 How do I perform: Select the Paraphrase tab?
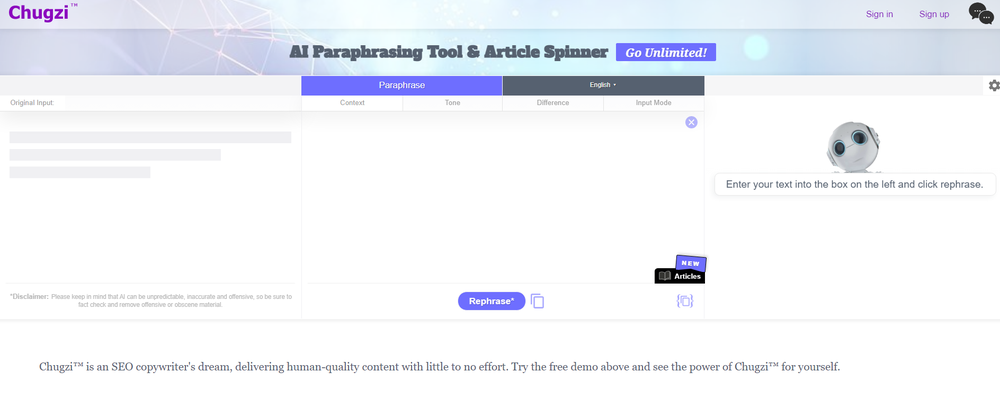pyautogui.click(x=401, y=85)
